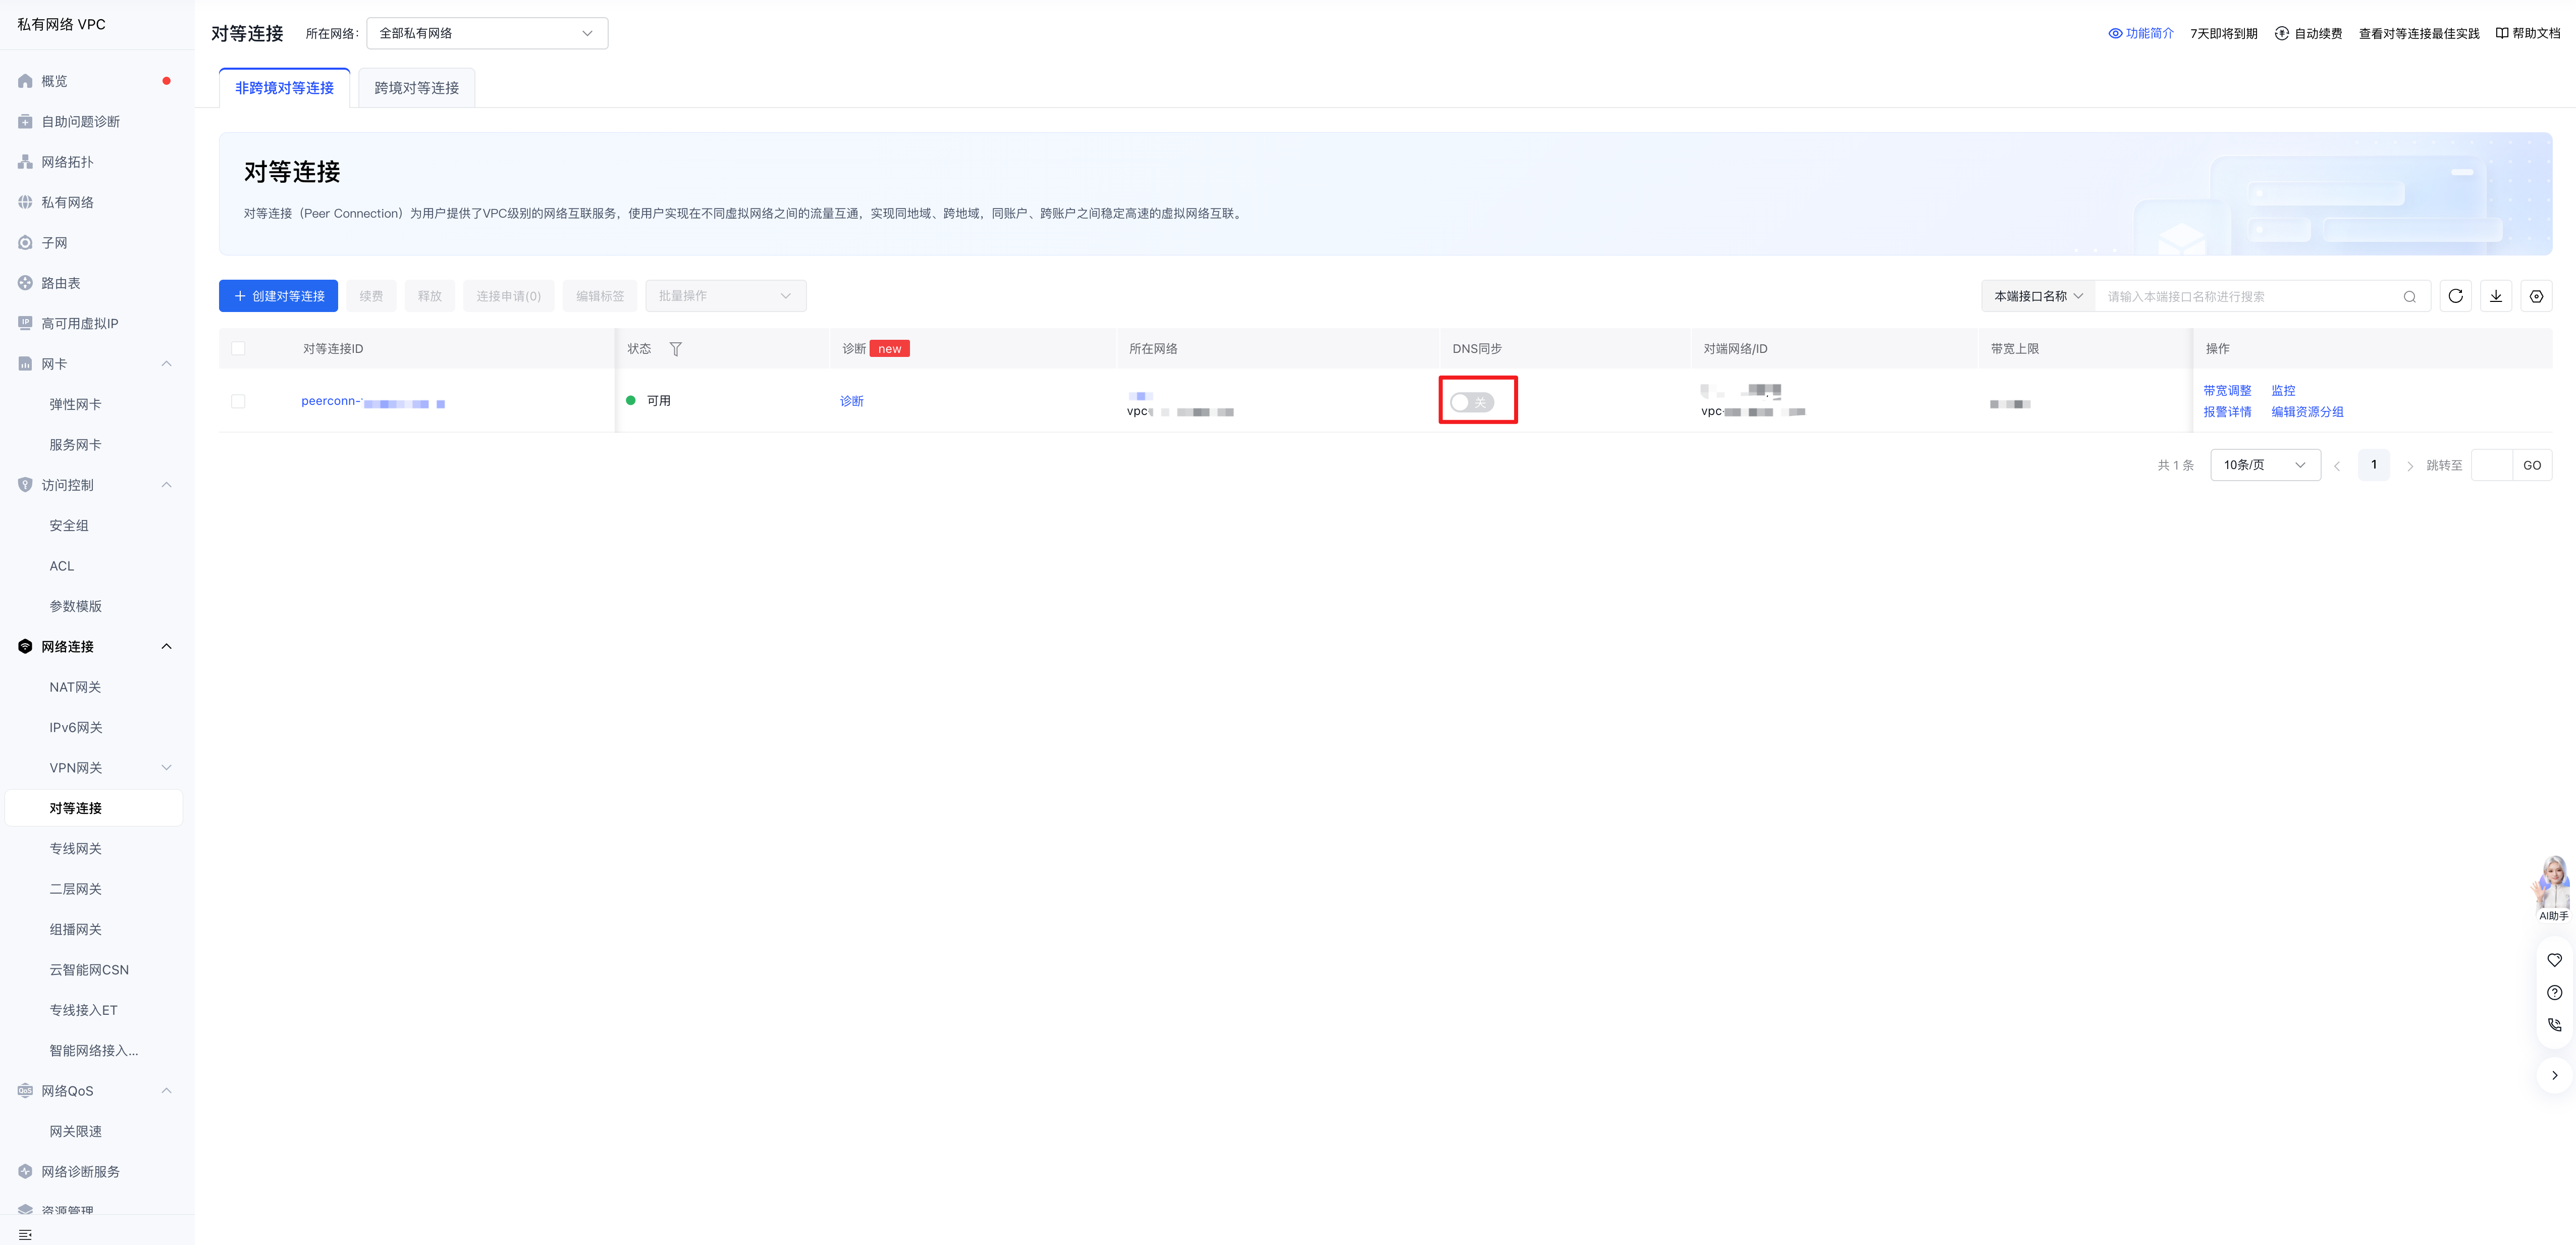Open the peerconn connection ID link

pos(373,402)
